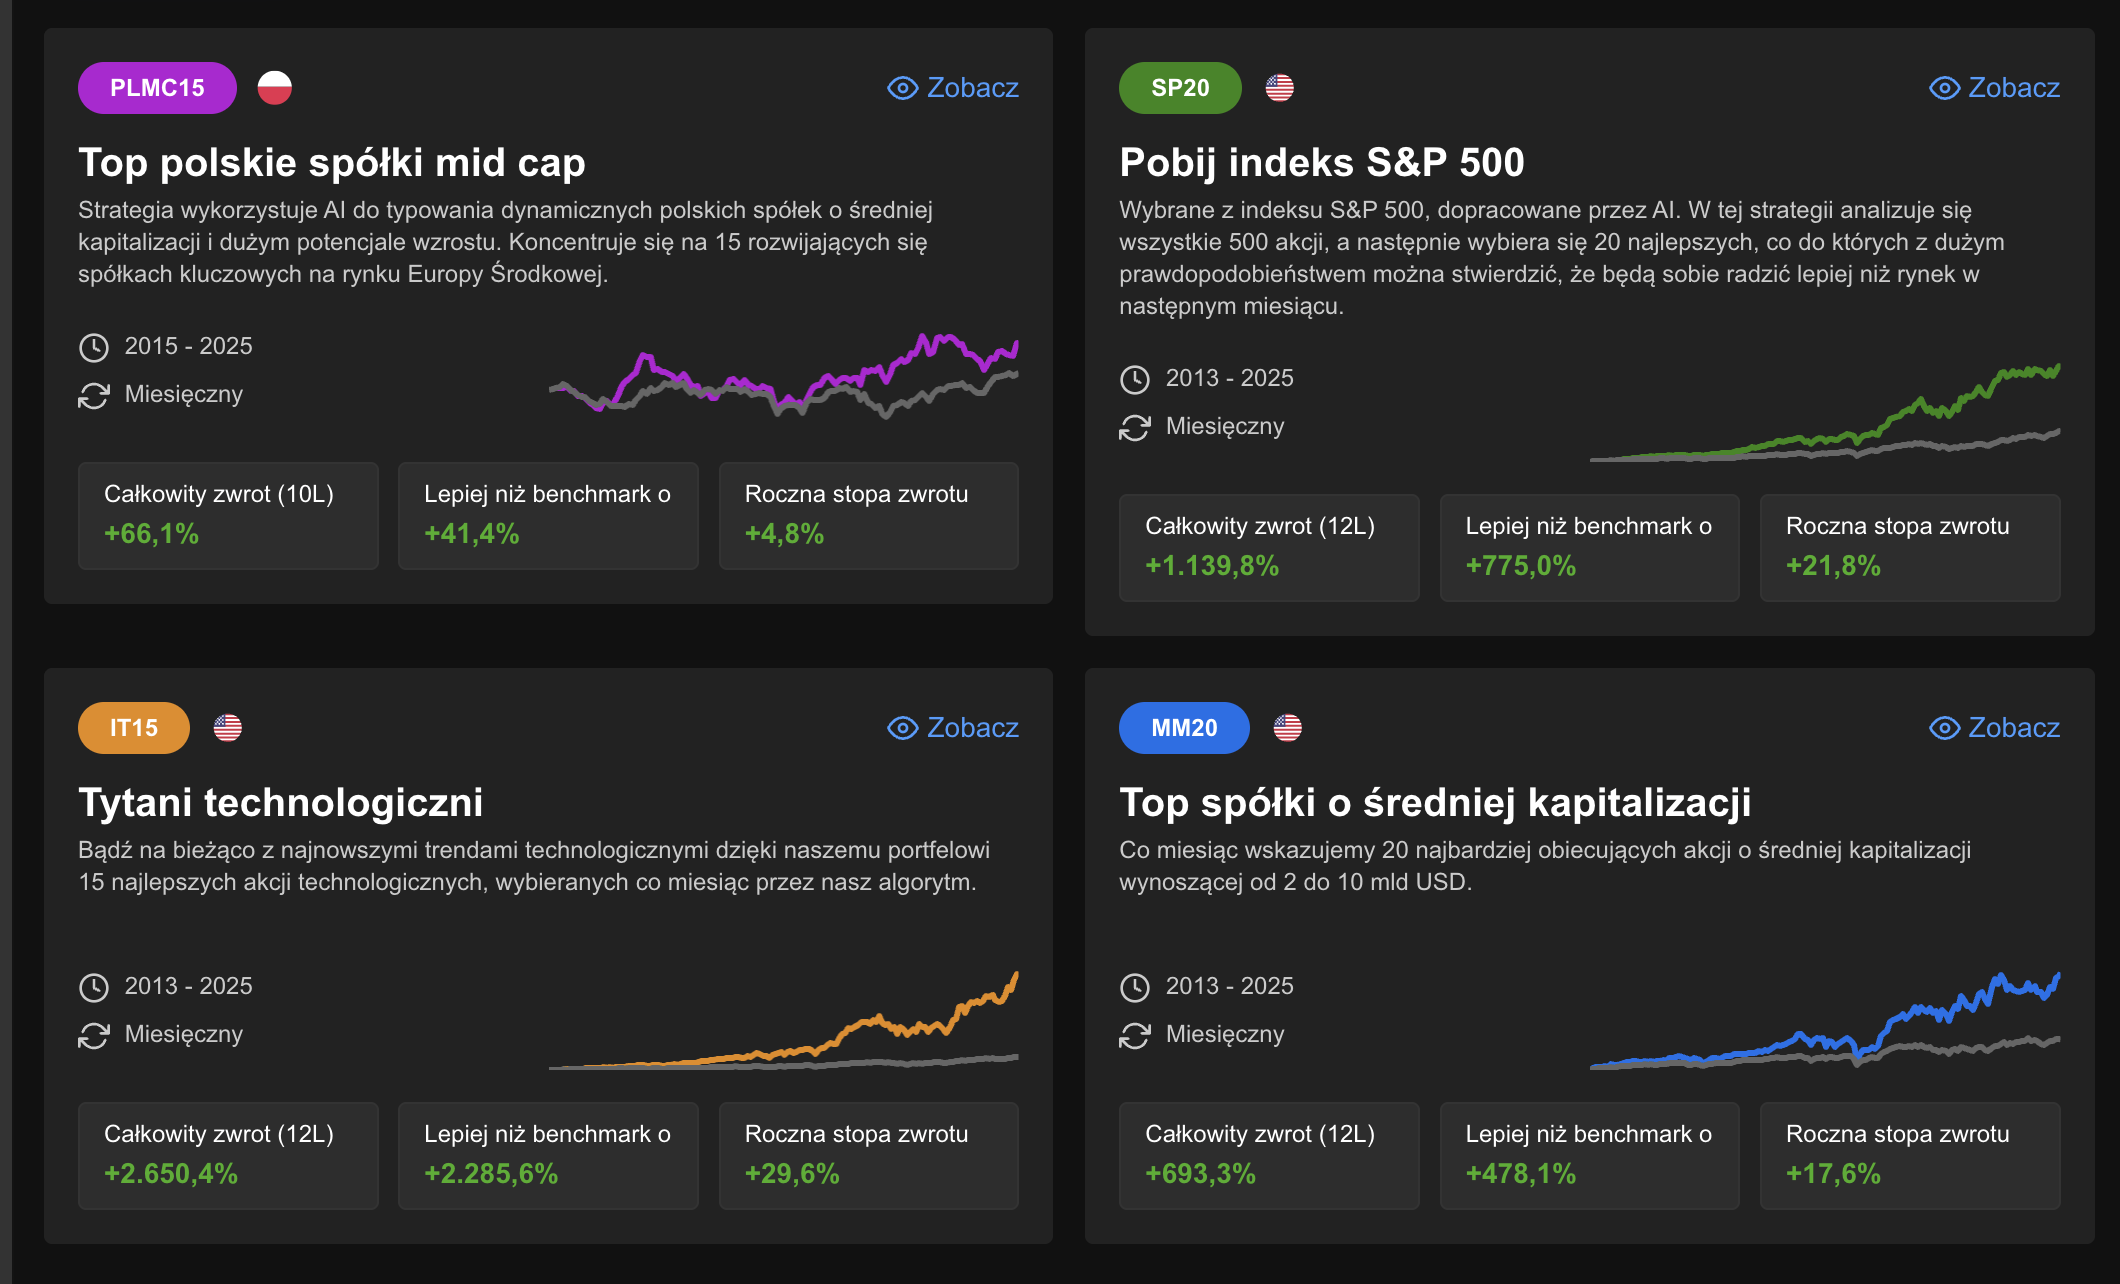Screen dimensions: 2120x1284
Task: Select the blue MM20 badge
Action: [x=1184, y=728]
